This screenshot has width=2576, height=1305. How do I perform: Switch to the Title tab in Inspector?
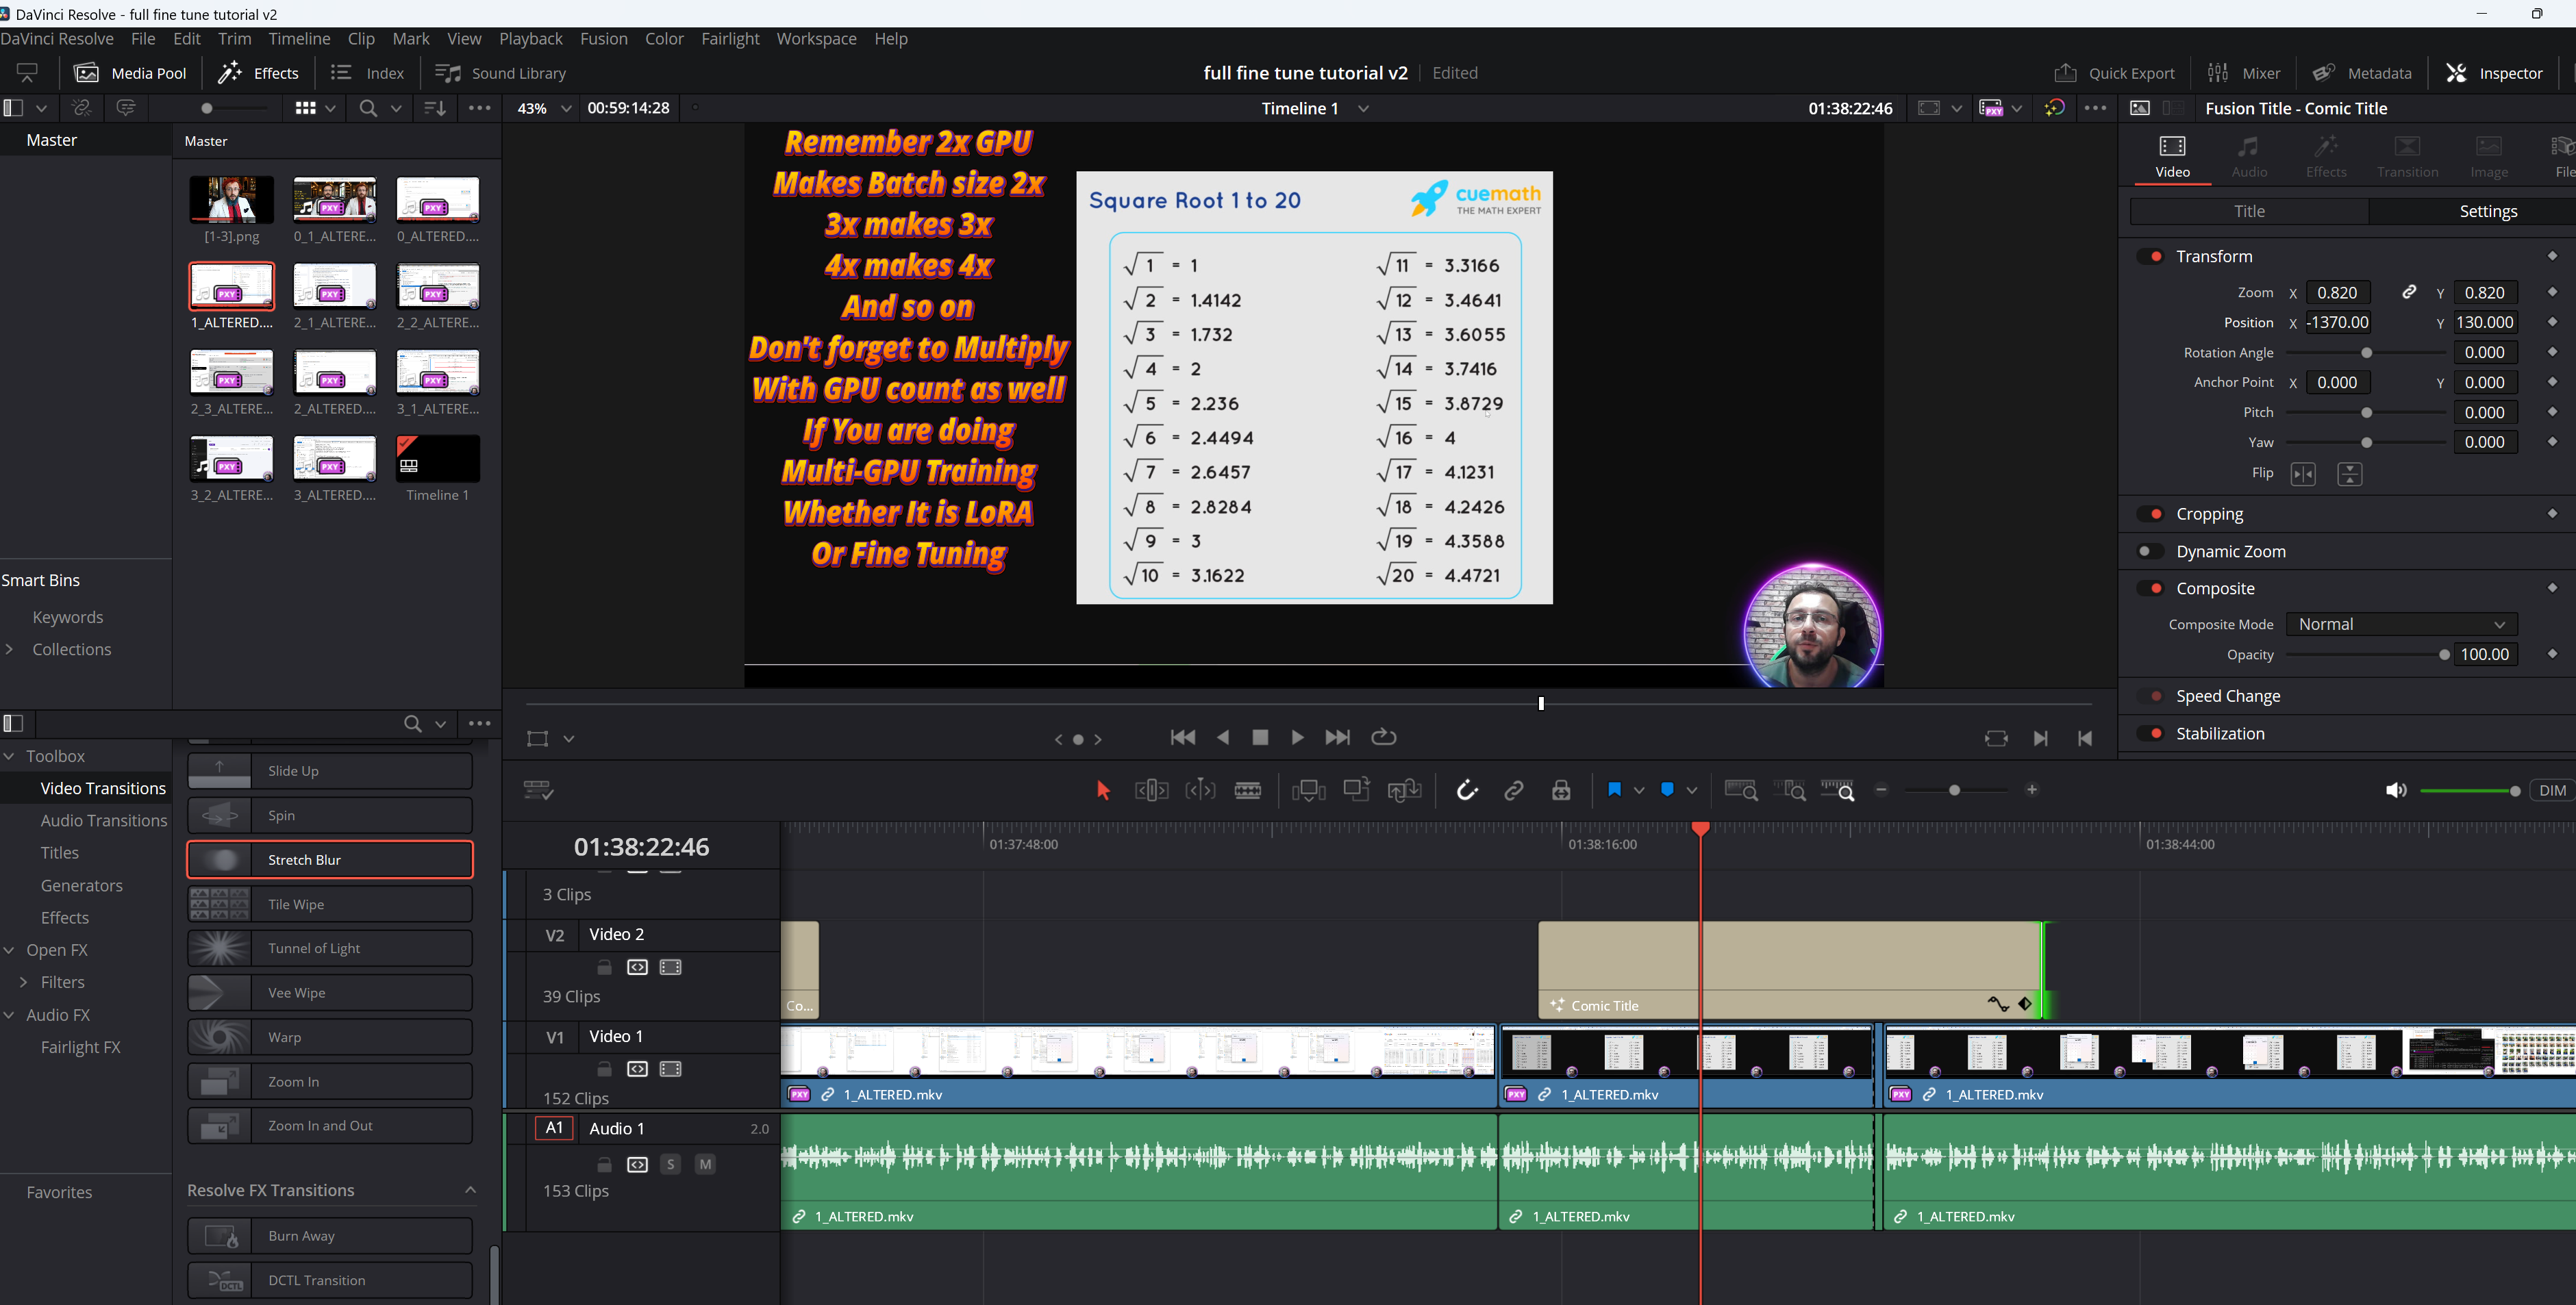(x=2248, y=211)
